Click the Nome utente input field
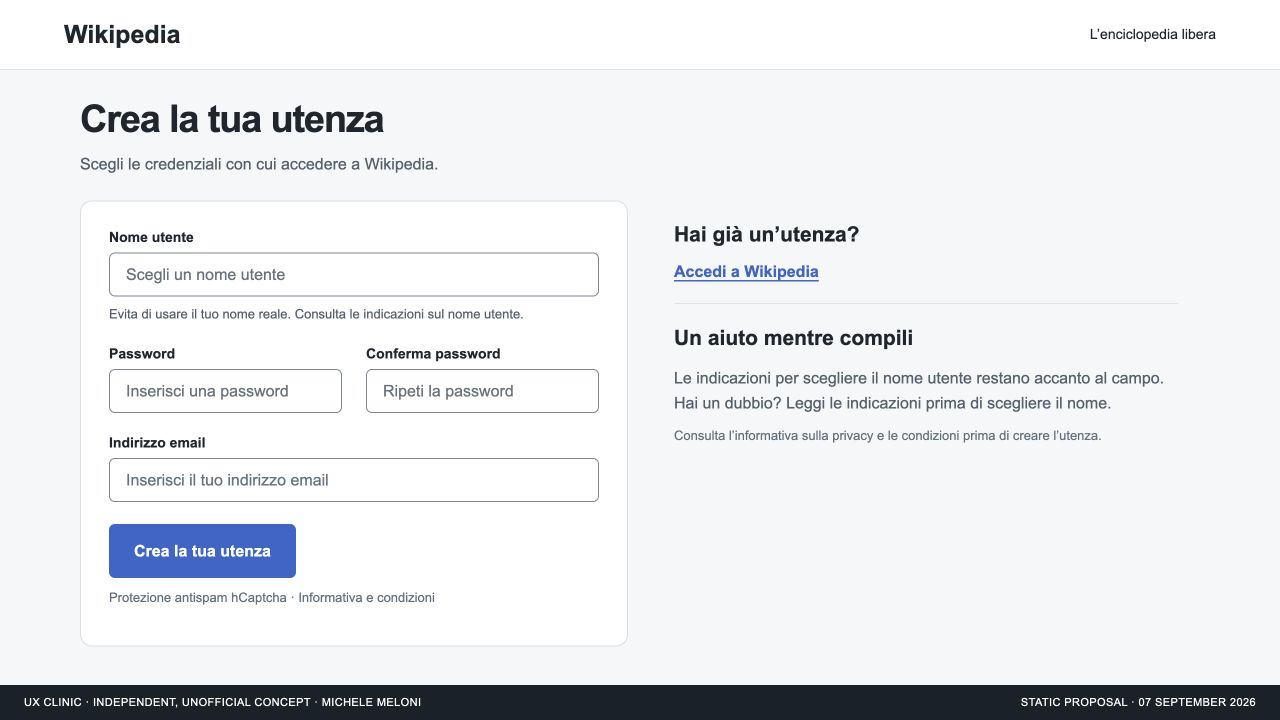Image resolution: width=1280 pixels, height=720 pixels. [354, 274]
